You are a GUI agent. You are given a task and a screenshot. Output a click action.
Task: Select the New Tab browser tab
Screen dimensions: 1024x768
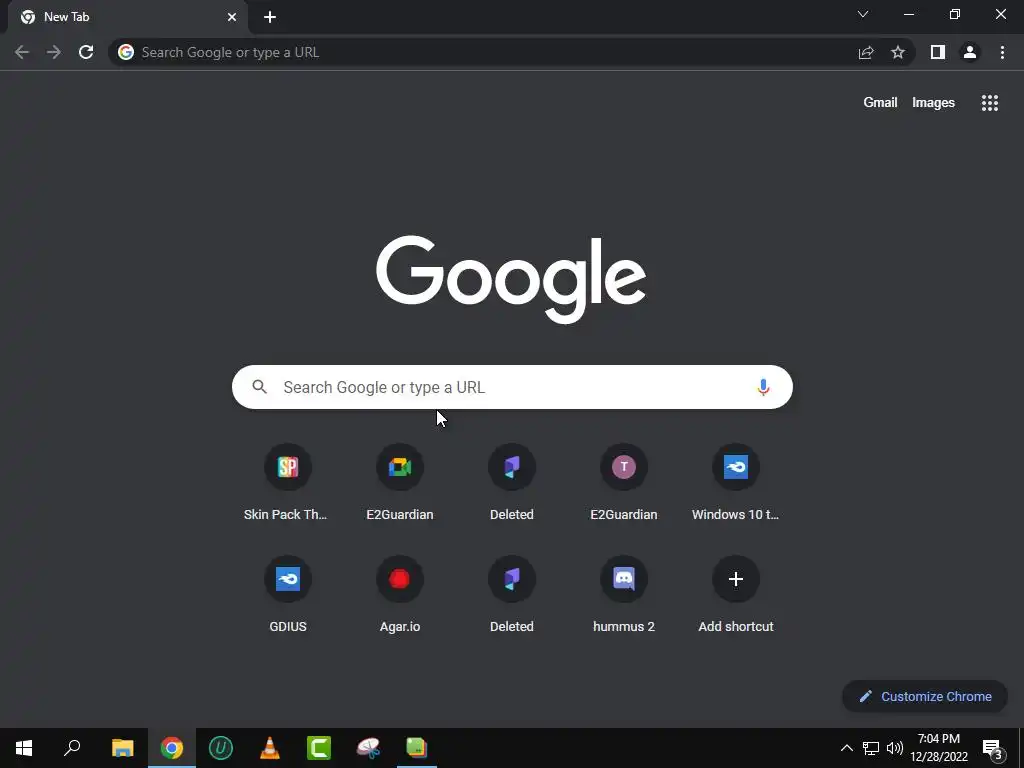[x=127, y=17]
